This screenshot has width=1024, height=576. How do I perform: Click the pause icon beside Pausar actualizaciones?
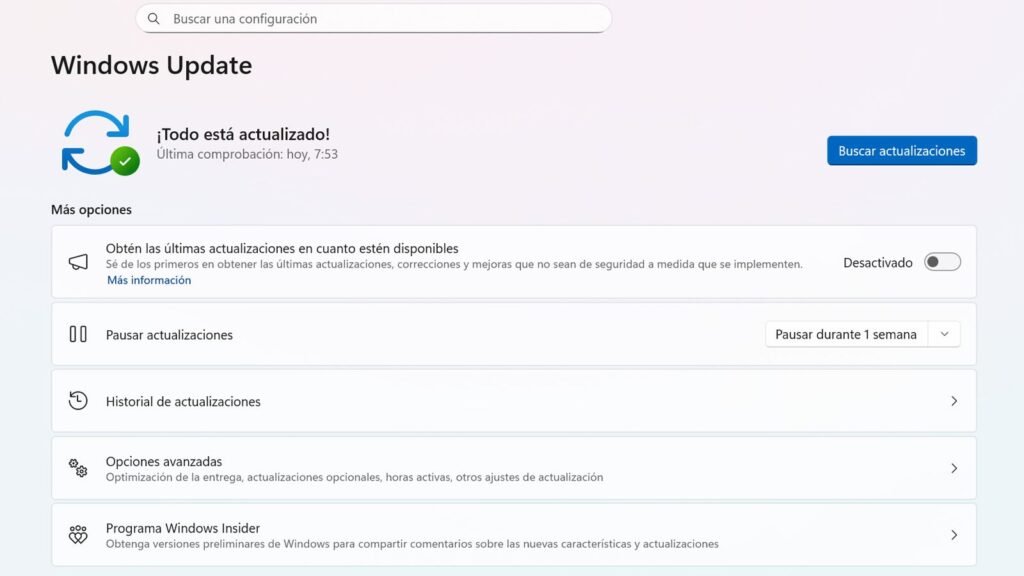[78, 334]
